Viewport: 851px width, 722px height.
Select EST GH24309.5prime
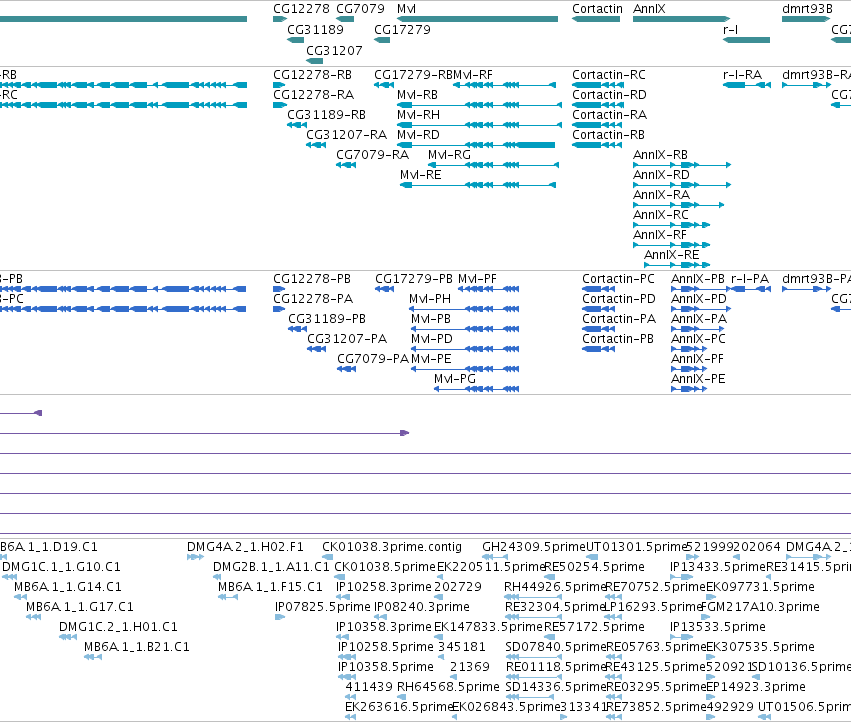[534, 547]
